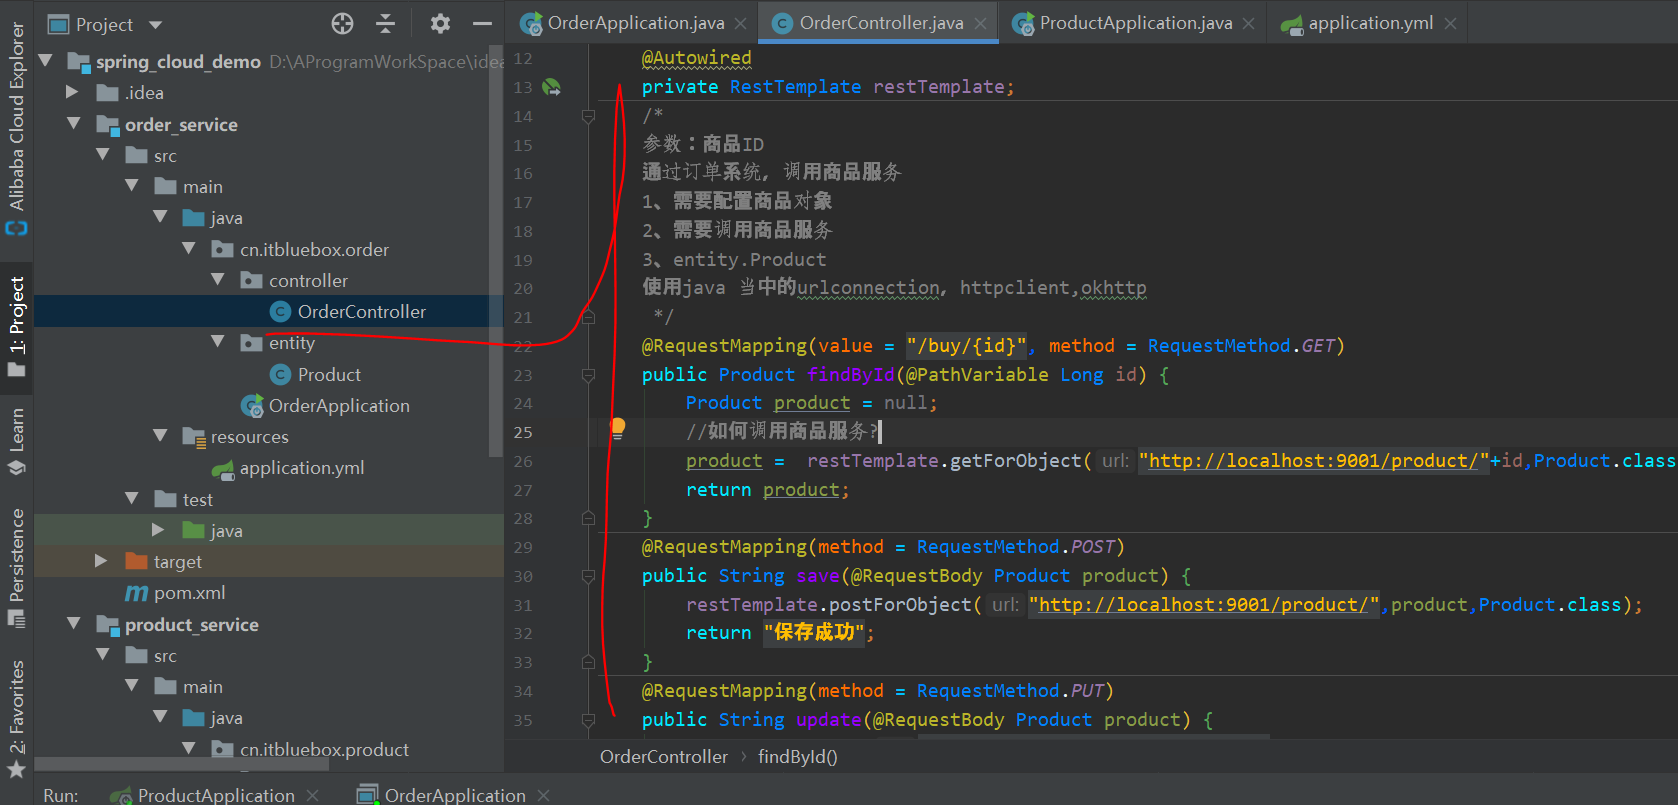Click the collapse all icon in Project panel
Screen dimensions: 1678x805
coord(386,24)
